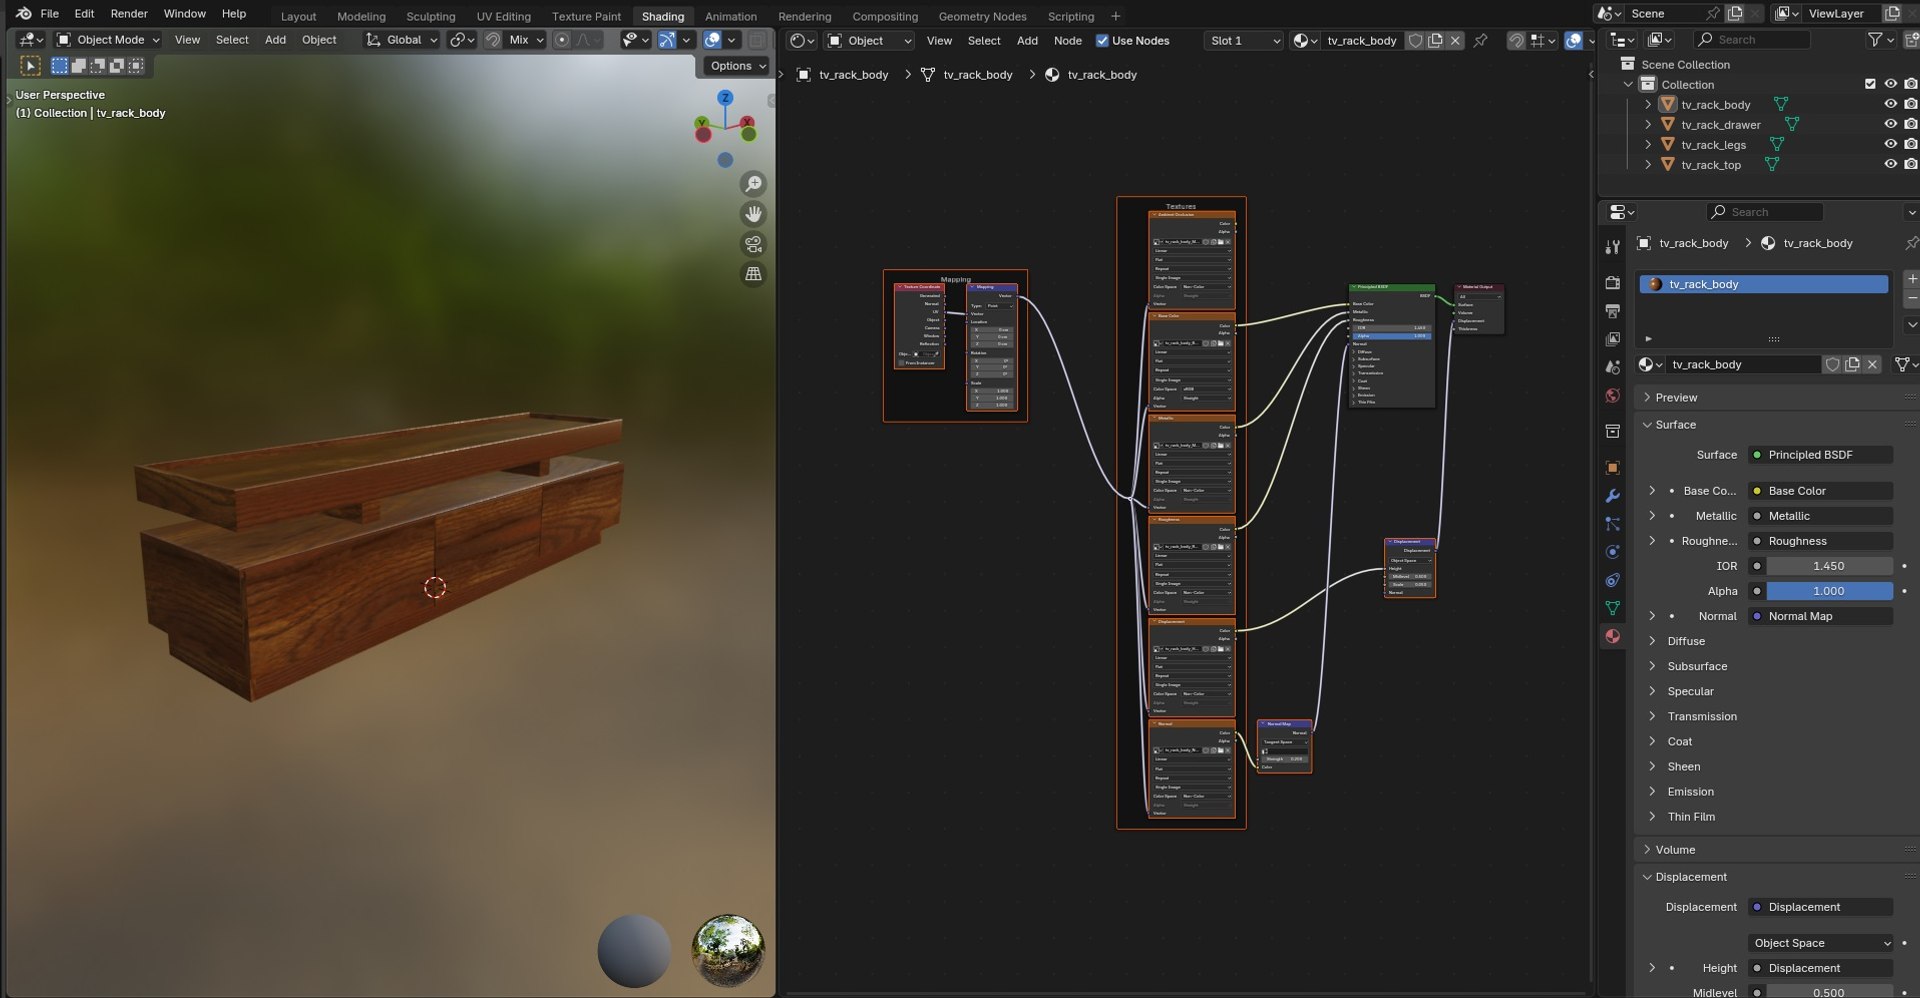Select tv_rack_body material slot in list
This screenshot has width=1920, height=998.
(1764, 285)
